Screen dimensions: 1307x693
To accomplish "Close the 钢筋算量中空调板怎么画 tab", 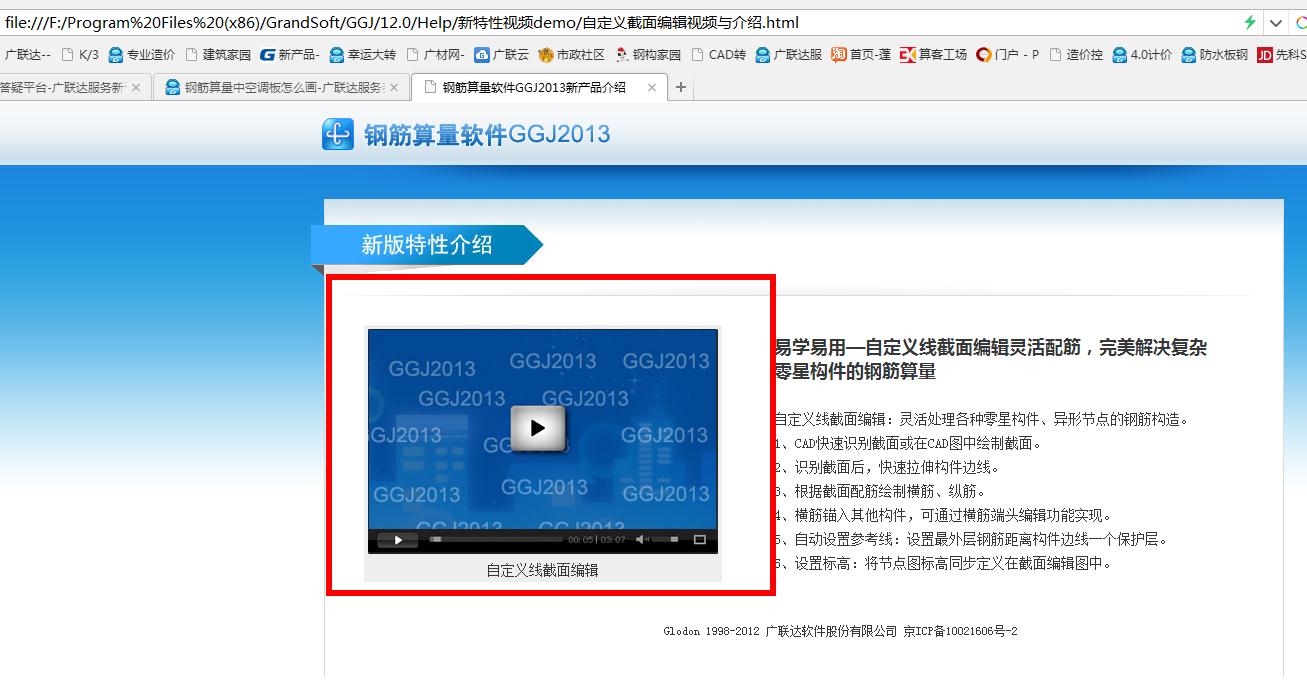I will (x=394, y=88).
